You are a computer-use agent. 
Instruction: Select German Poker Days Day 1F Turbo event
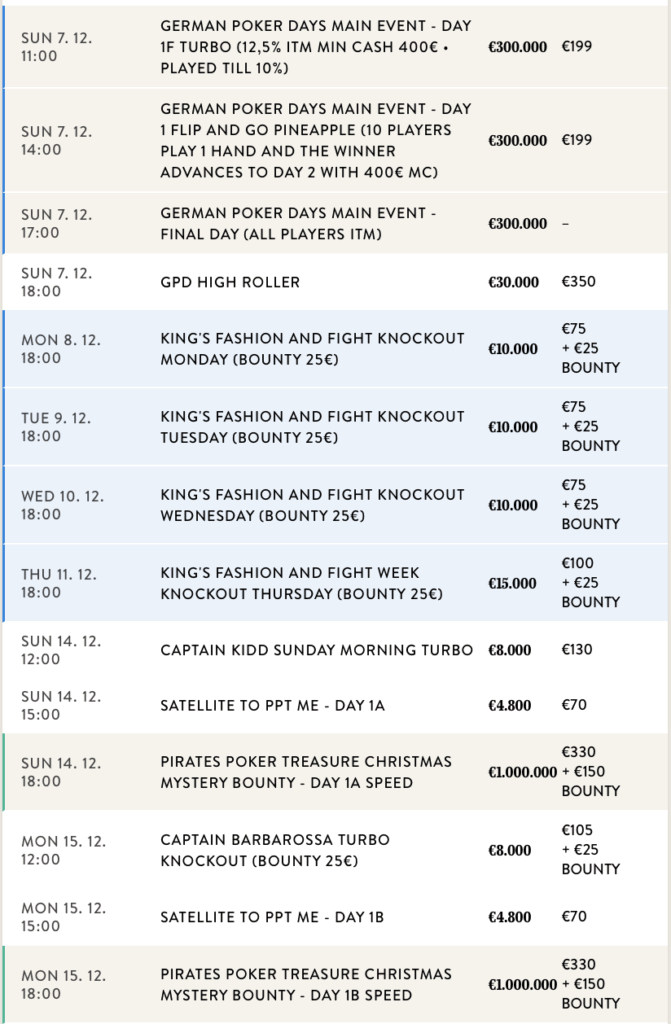[315, 47]
